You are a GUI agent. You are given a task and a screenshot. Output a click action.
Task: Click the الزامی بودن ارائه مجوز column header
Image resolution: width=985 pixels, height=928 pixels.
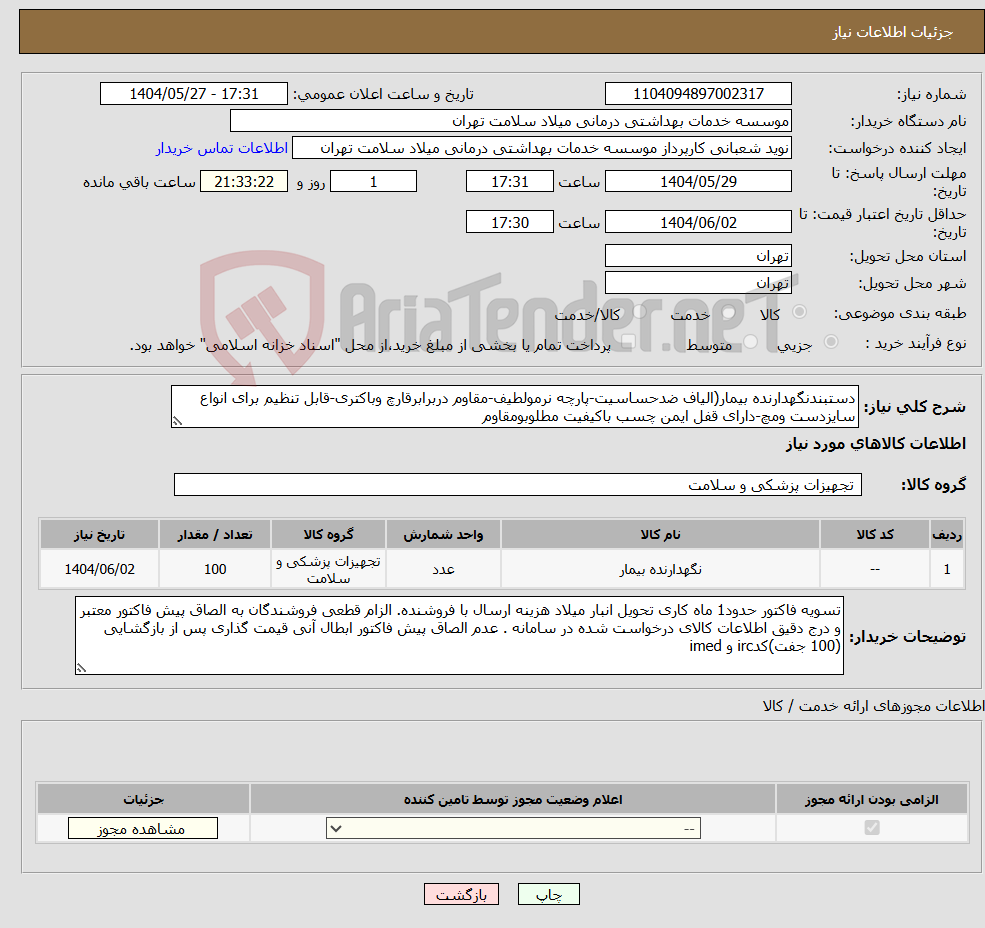(x=872, y=799)
